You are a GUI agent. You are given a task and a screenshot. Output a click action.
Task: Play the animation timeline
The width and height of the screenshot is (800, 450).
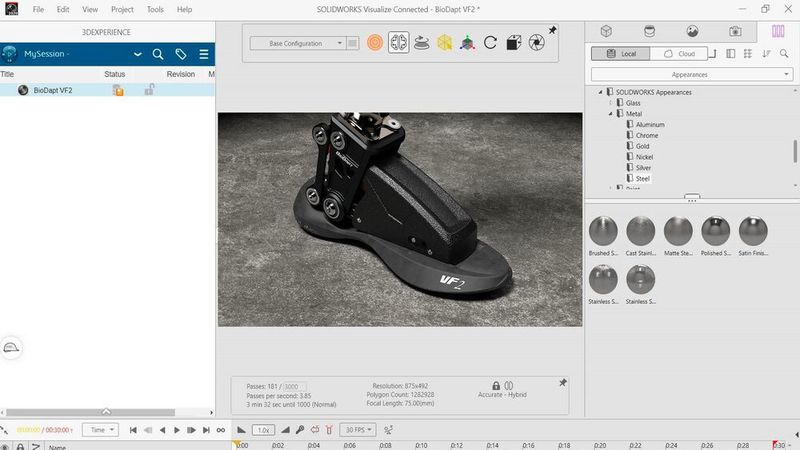[177, 430]
